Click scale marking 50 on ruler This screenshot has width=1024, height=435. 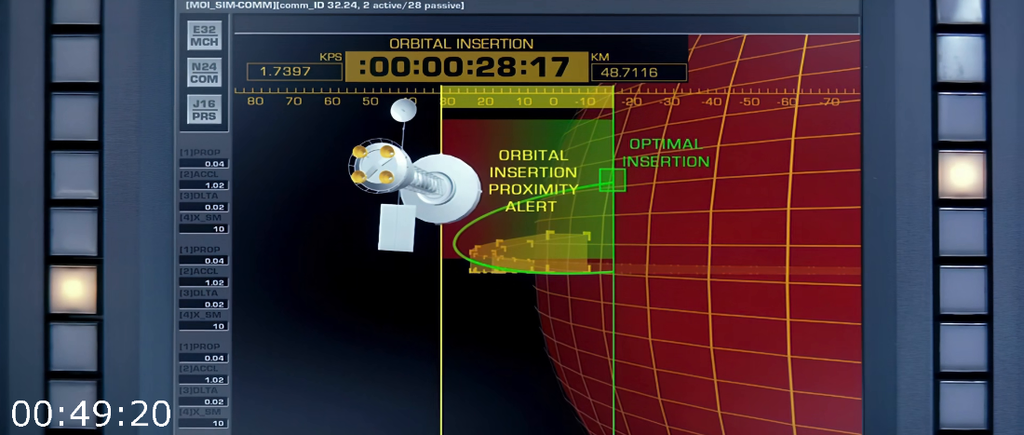(x=370, y=101)
